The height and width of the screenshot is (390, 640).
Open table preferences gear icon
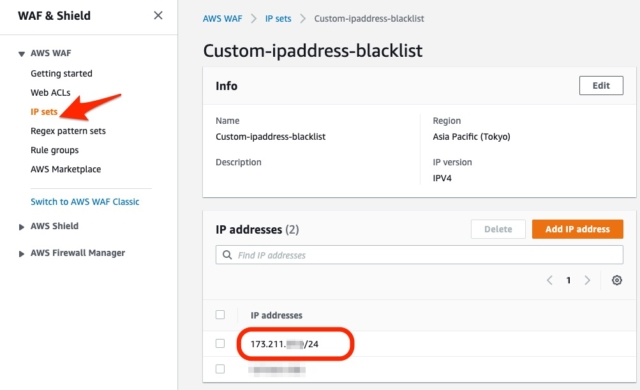(617, 280)
